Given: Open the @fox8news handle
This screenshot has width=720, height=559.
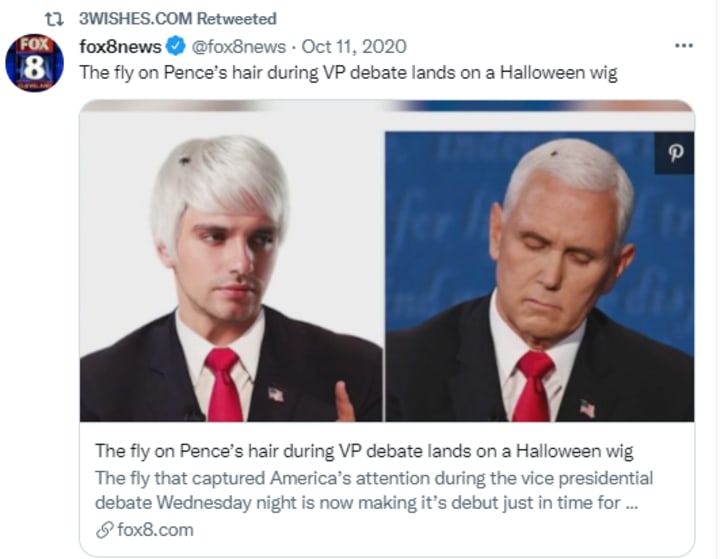Looking at the screenshot, I should [x=238, y=46].
